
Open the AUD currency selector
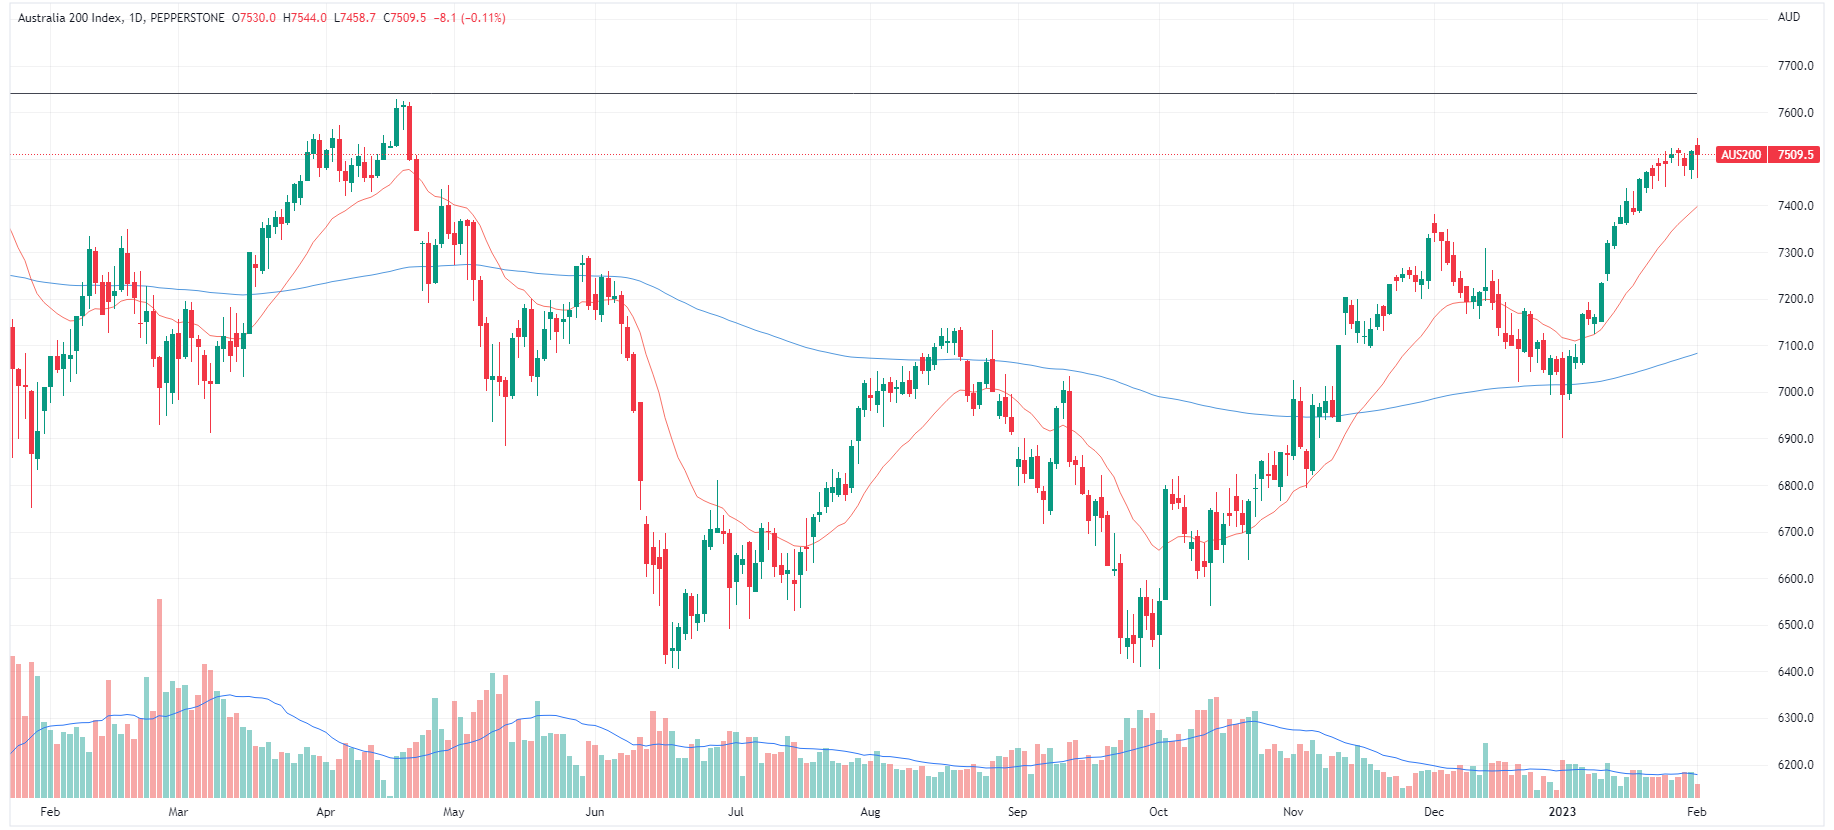(x=1788, y=17)
